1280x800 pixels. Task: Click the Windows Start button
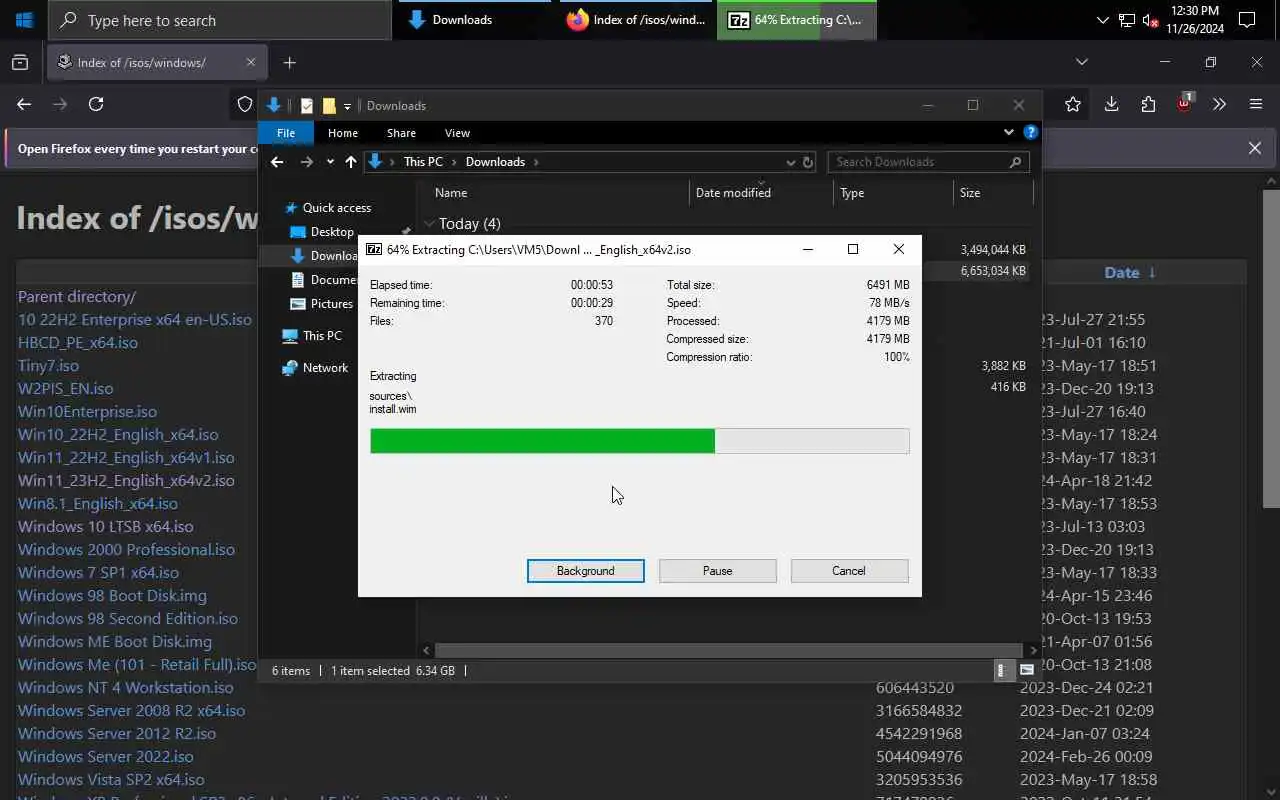click(x=24, y=20)
